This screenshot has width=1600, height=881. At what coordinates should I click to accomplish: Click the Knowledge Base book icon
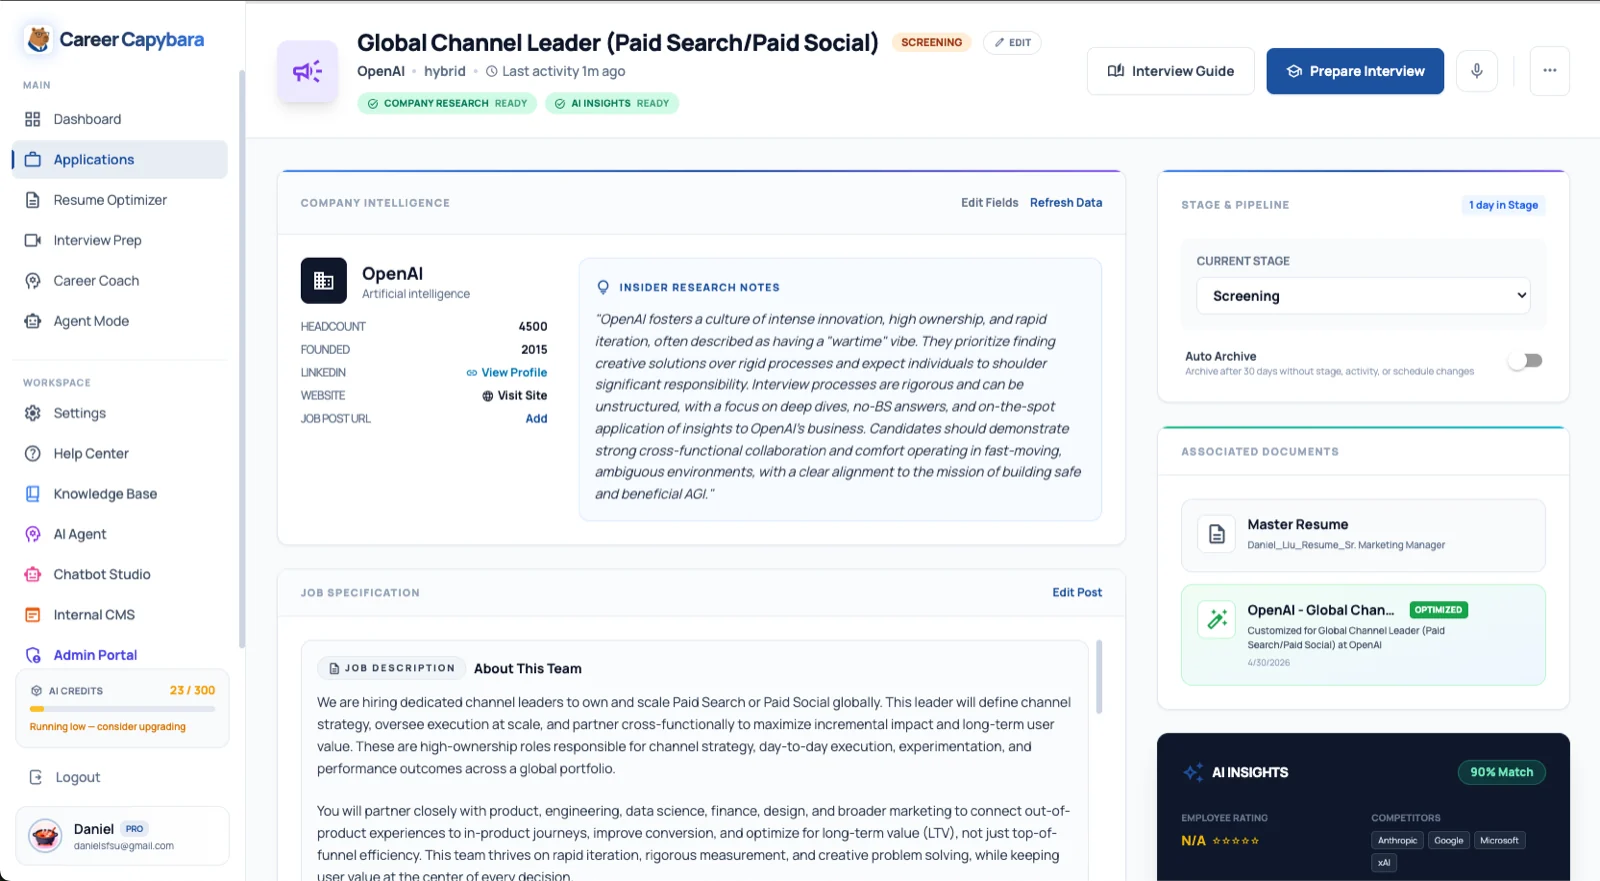click(x=33, y=494)
